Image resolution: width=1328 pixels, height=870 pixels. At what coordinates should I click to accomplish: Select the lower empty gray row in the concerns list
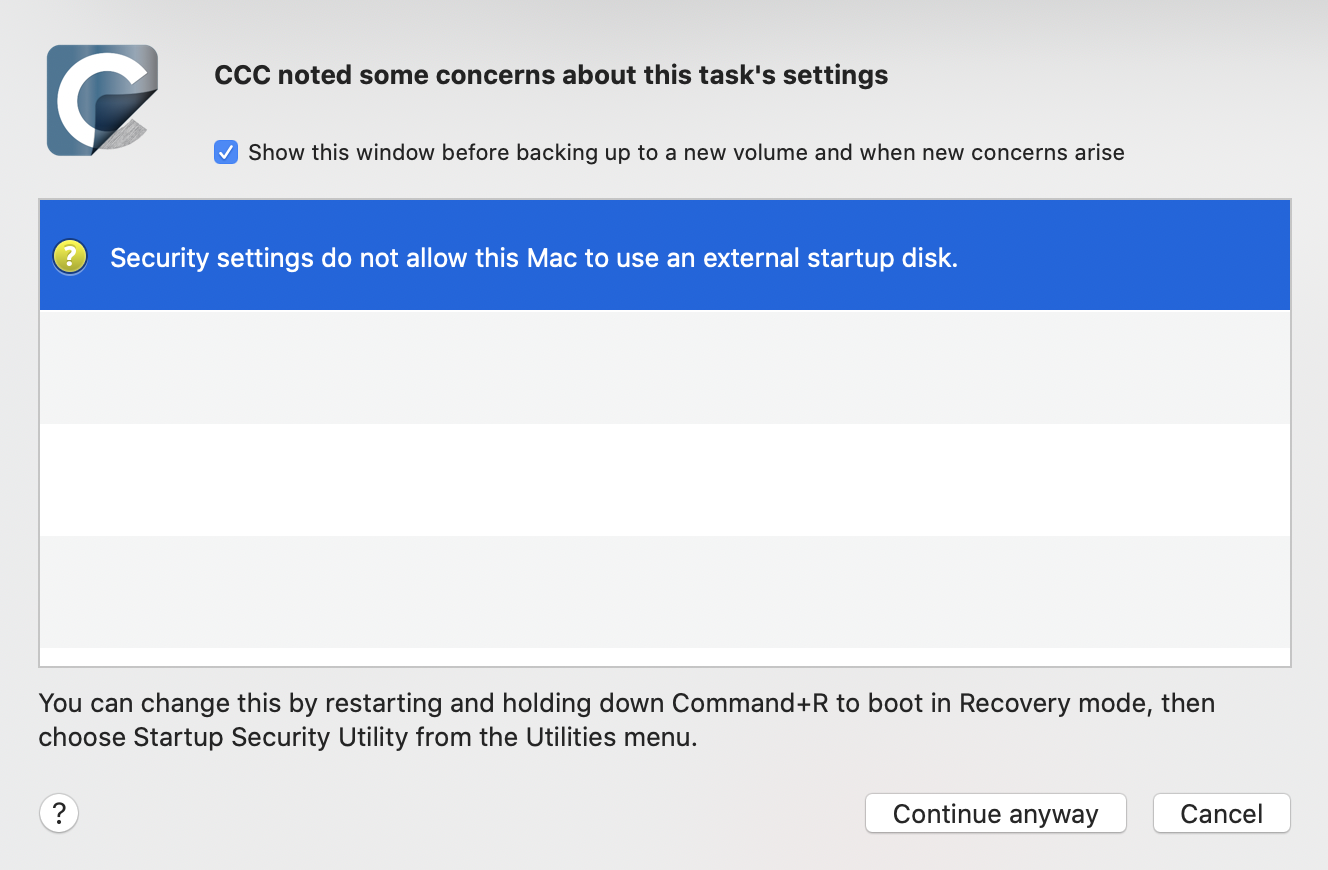[x=665, y=592]
